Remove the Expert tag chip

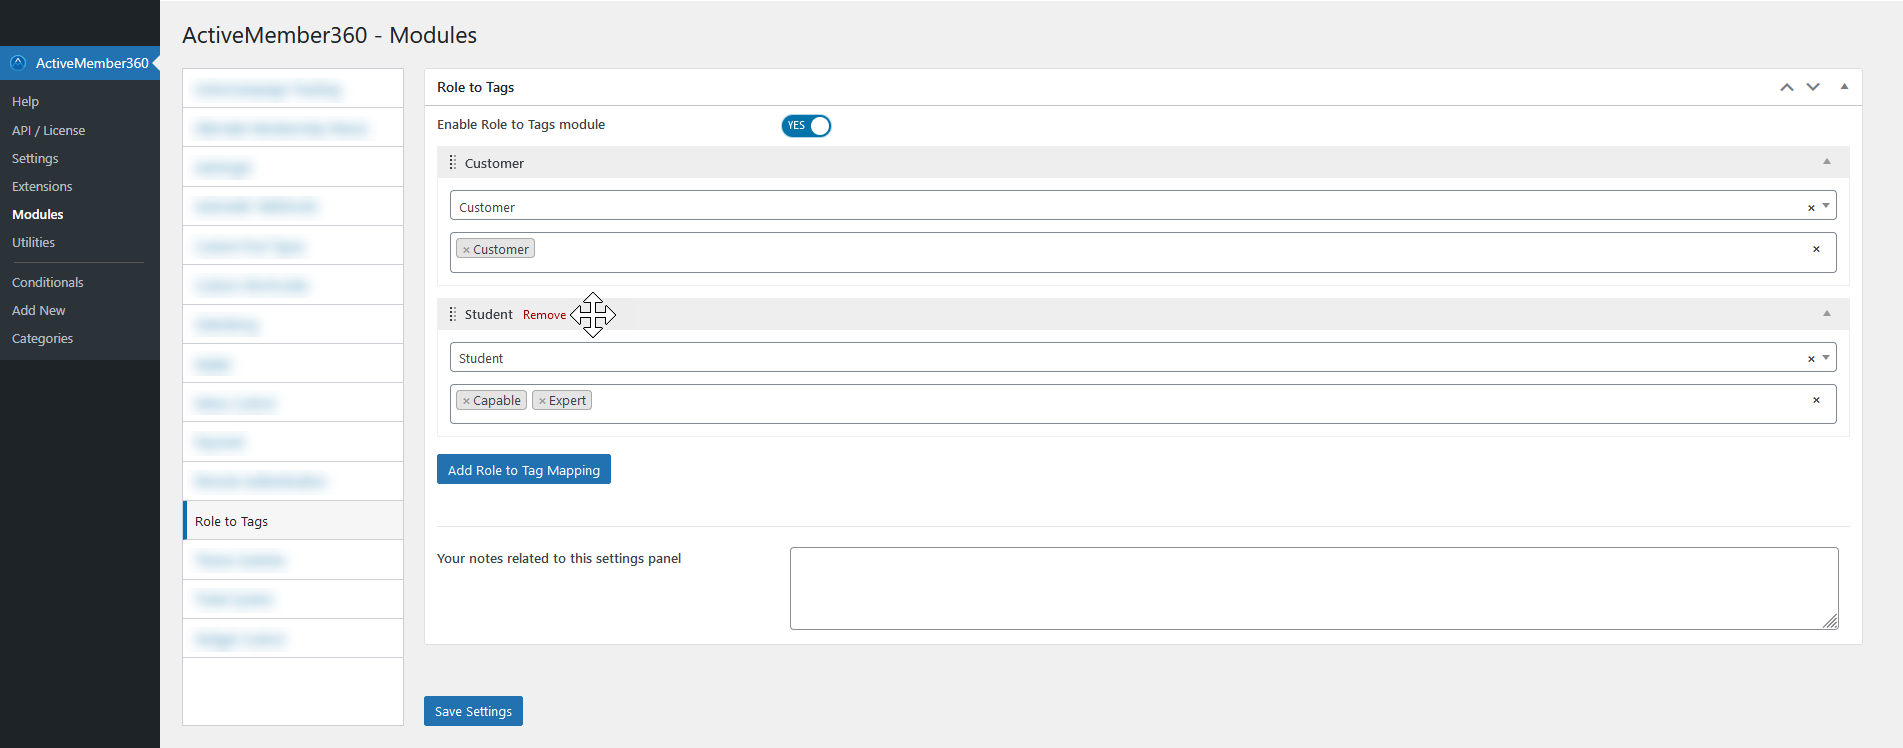(542, 401)
